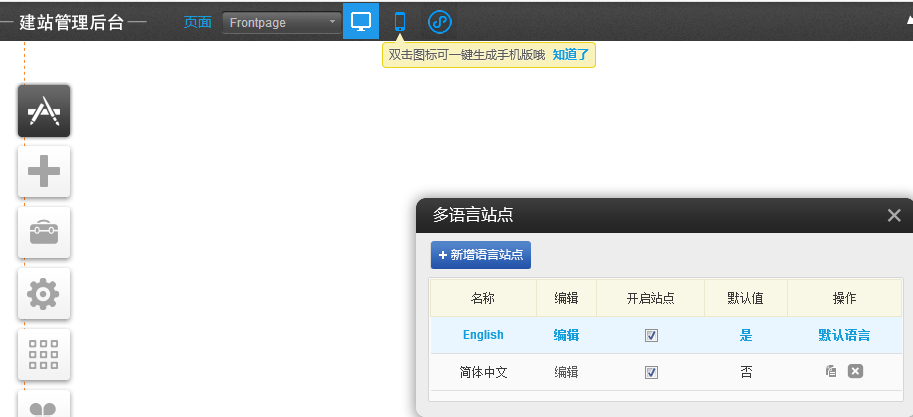913x417 pixels.
Task: Switch to mobile phone view
Action: click(400, 21)
